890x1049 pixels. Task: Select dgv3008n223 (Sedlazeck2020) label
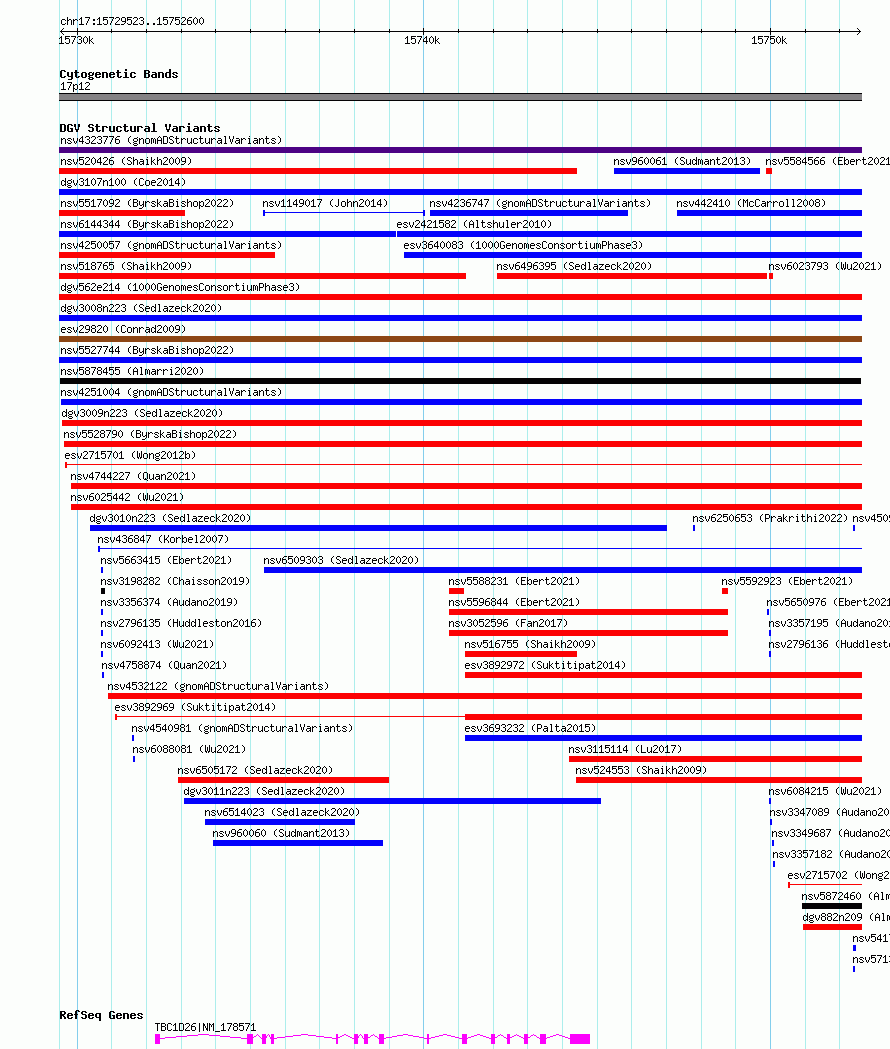141,308
